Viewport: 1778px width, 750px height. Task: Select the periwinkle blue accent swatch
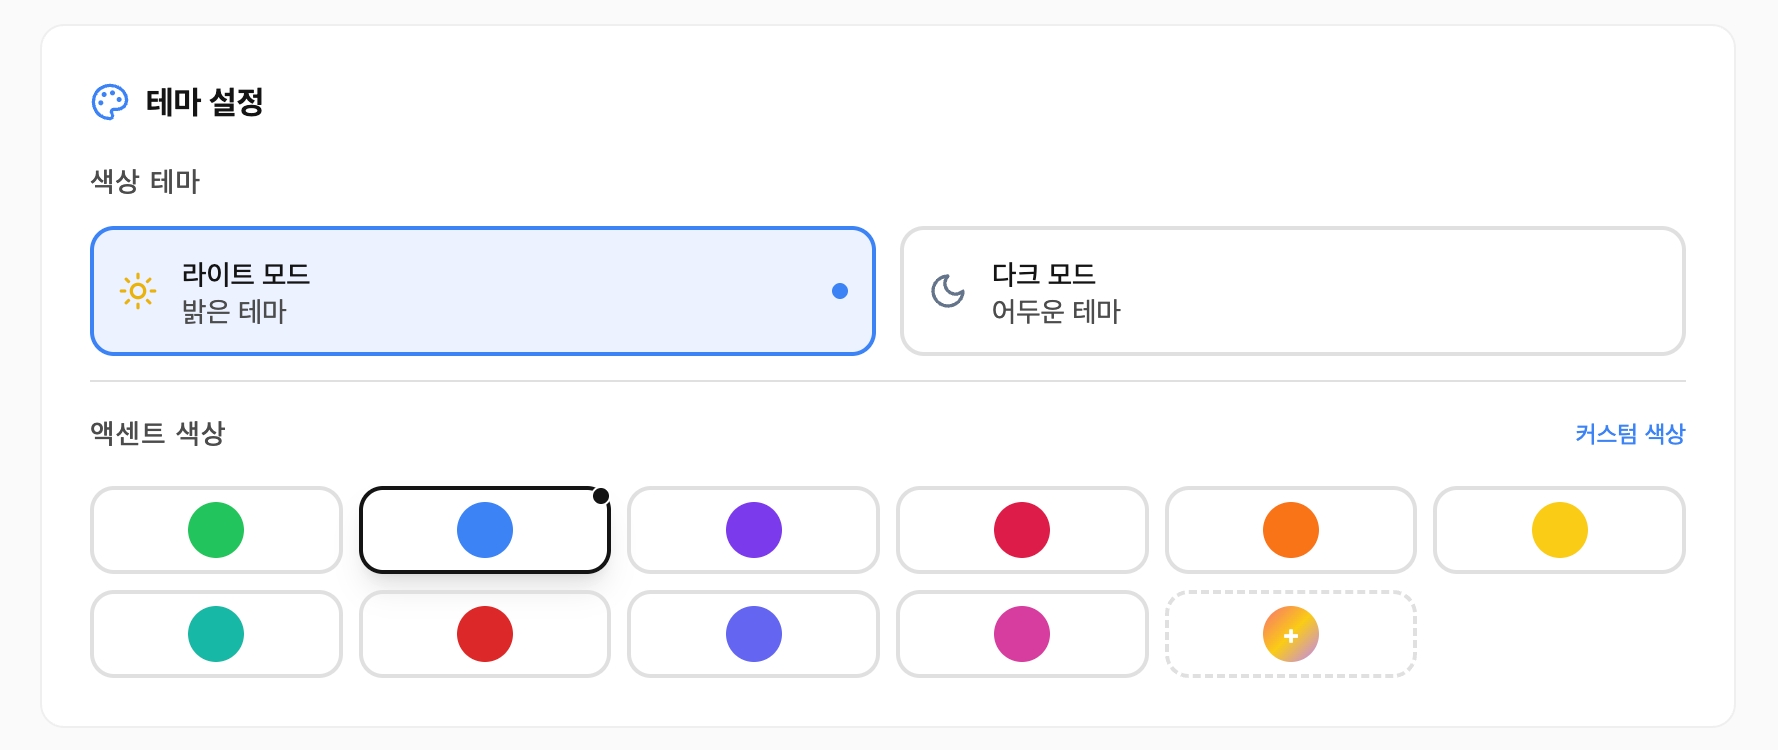click(x=753, y=634)
